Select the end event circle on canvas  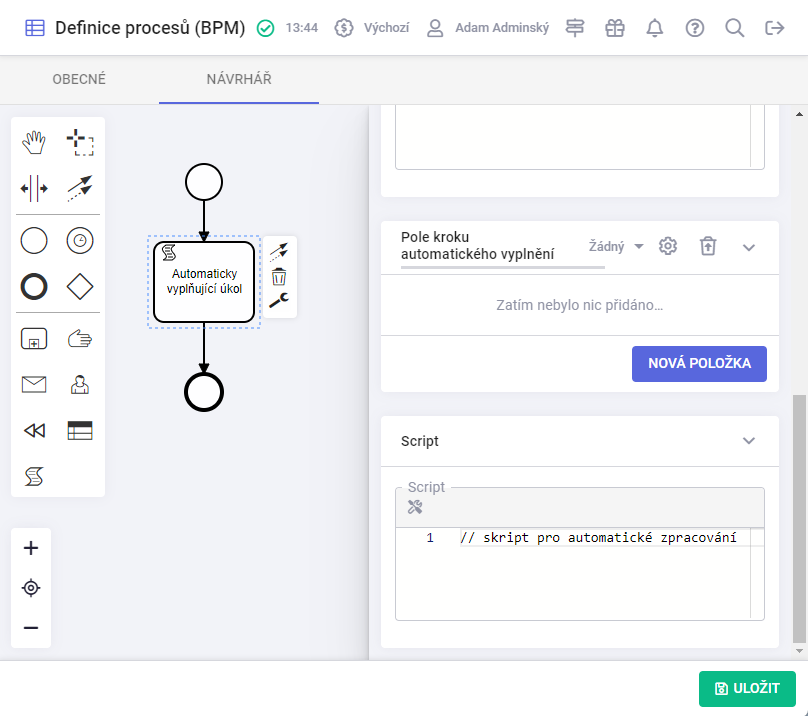pyautogui.click(x=204, y=392)
